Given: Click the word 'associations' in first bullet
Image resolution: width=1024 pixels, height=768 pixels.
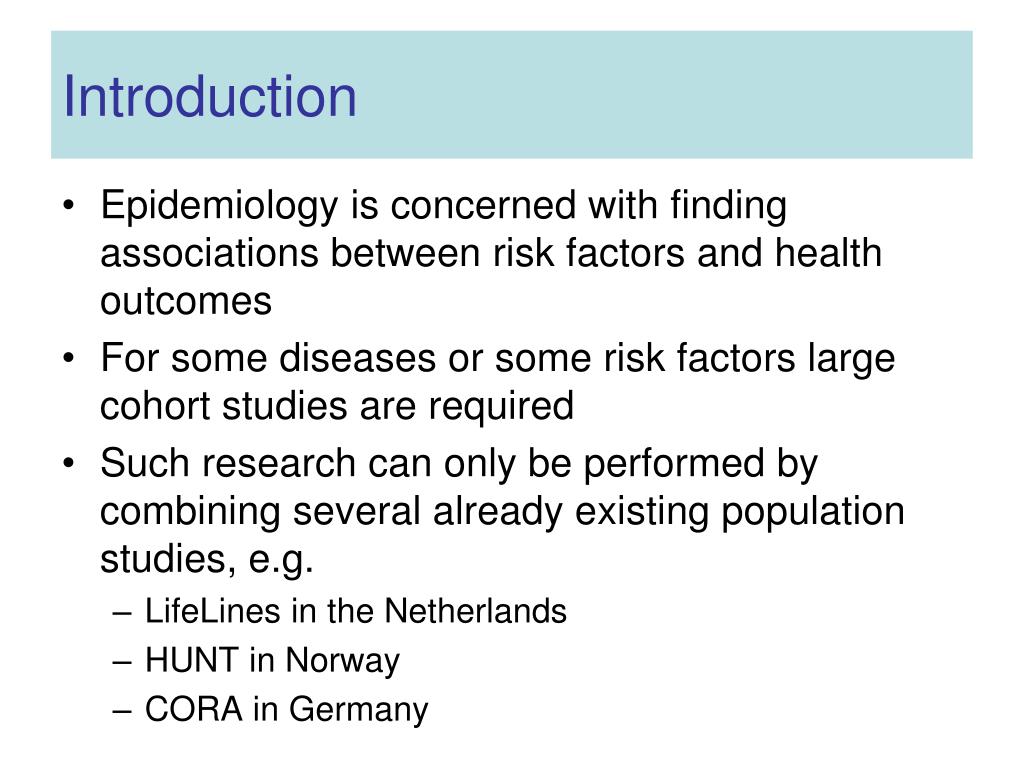Looking at the screenshot, I should [209, 253].
